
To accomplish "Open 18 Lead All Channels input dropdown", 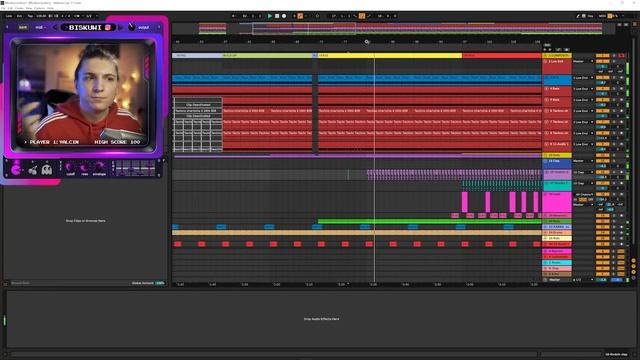I will [584, 194].
